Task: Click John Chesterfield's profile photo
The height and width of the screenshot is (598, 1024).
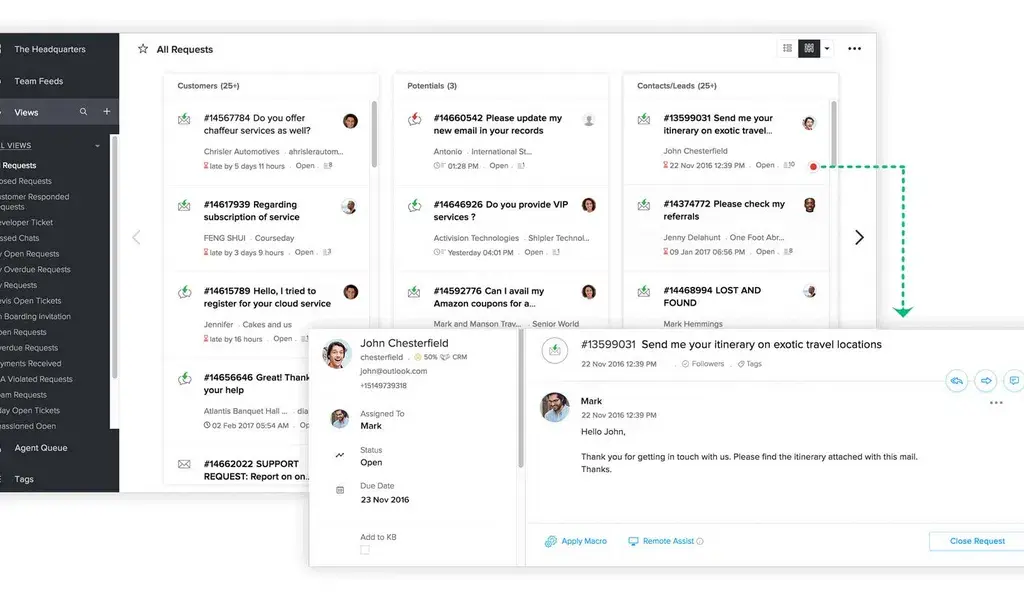Action: click(x=336, y=354)
